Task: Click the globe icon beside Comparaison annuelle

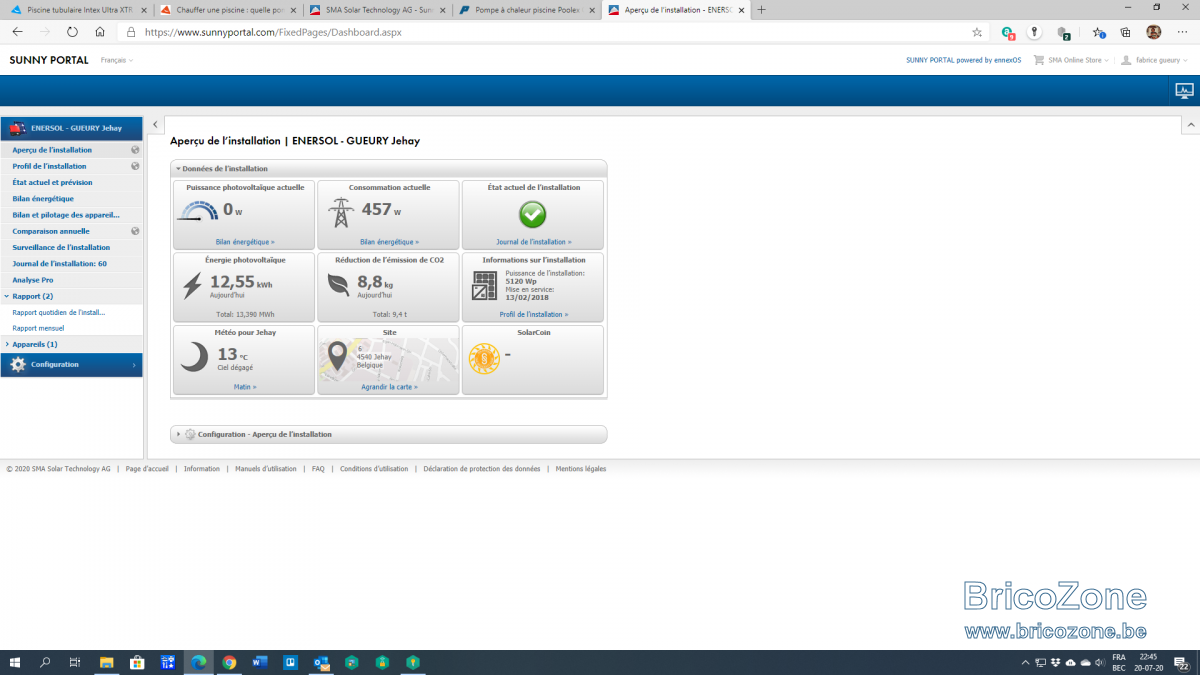Action: point(135,231)
